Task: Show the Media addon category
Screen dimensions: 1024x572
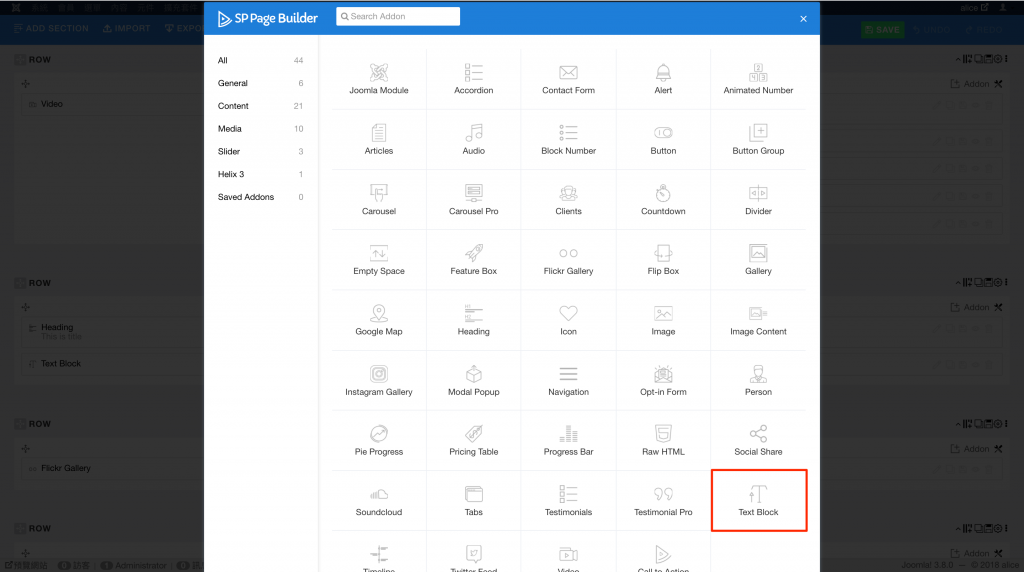Action: [x=230, y=129]
